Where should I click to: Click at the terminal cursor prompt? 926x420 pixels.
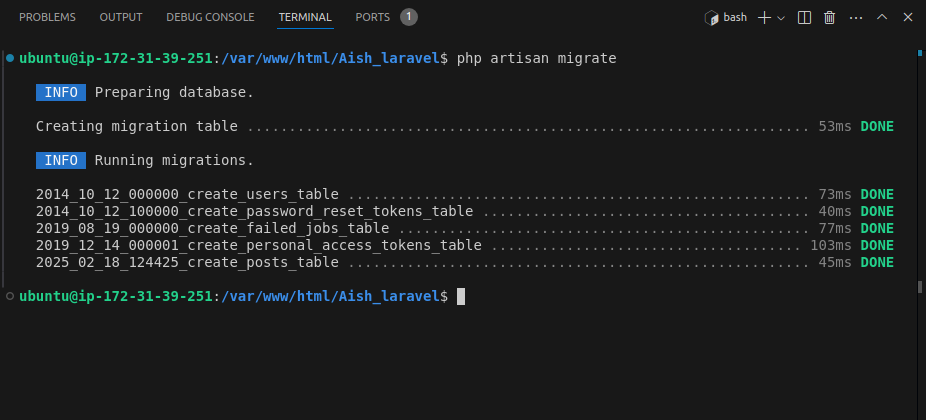pos(461,296)
